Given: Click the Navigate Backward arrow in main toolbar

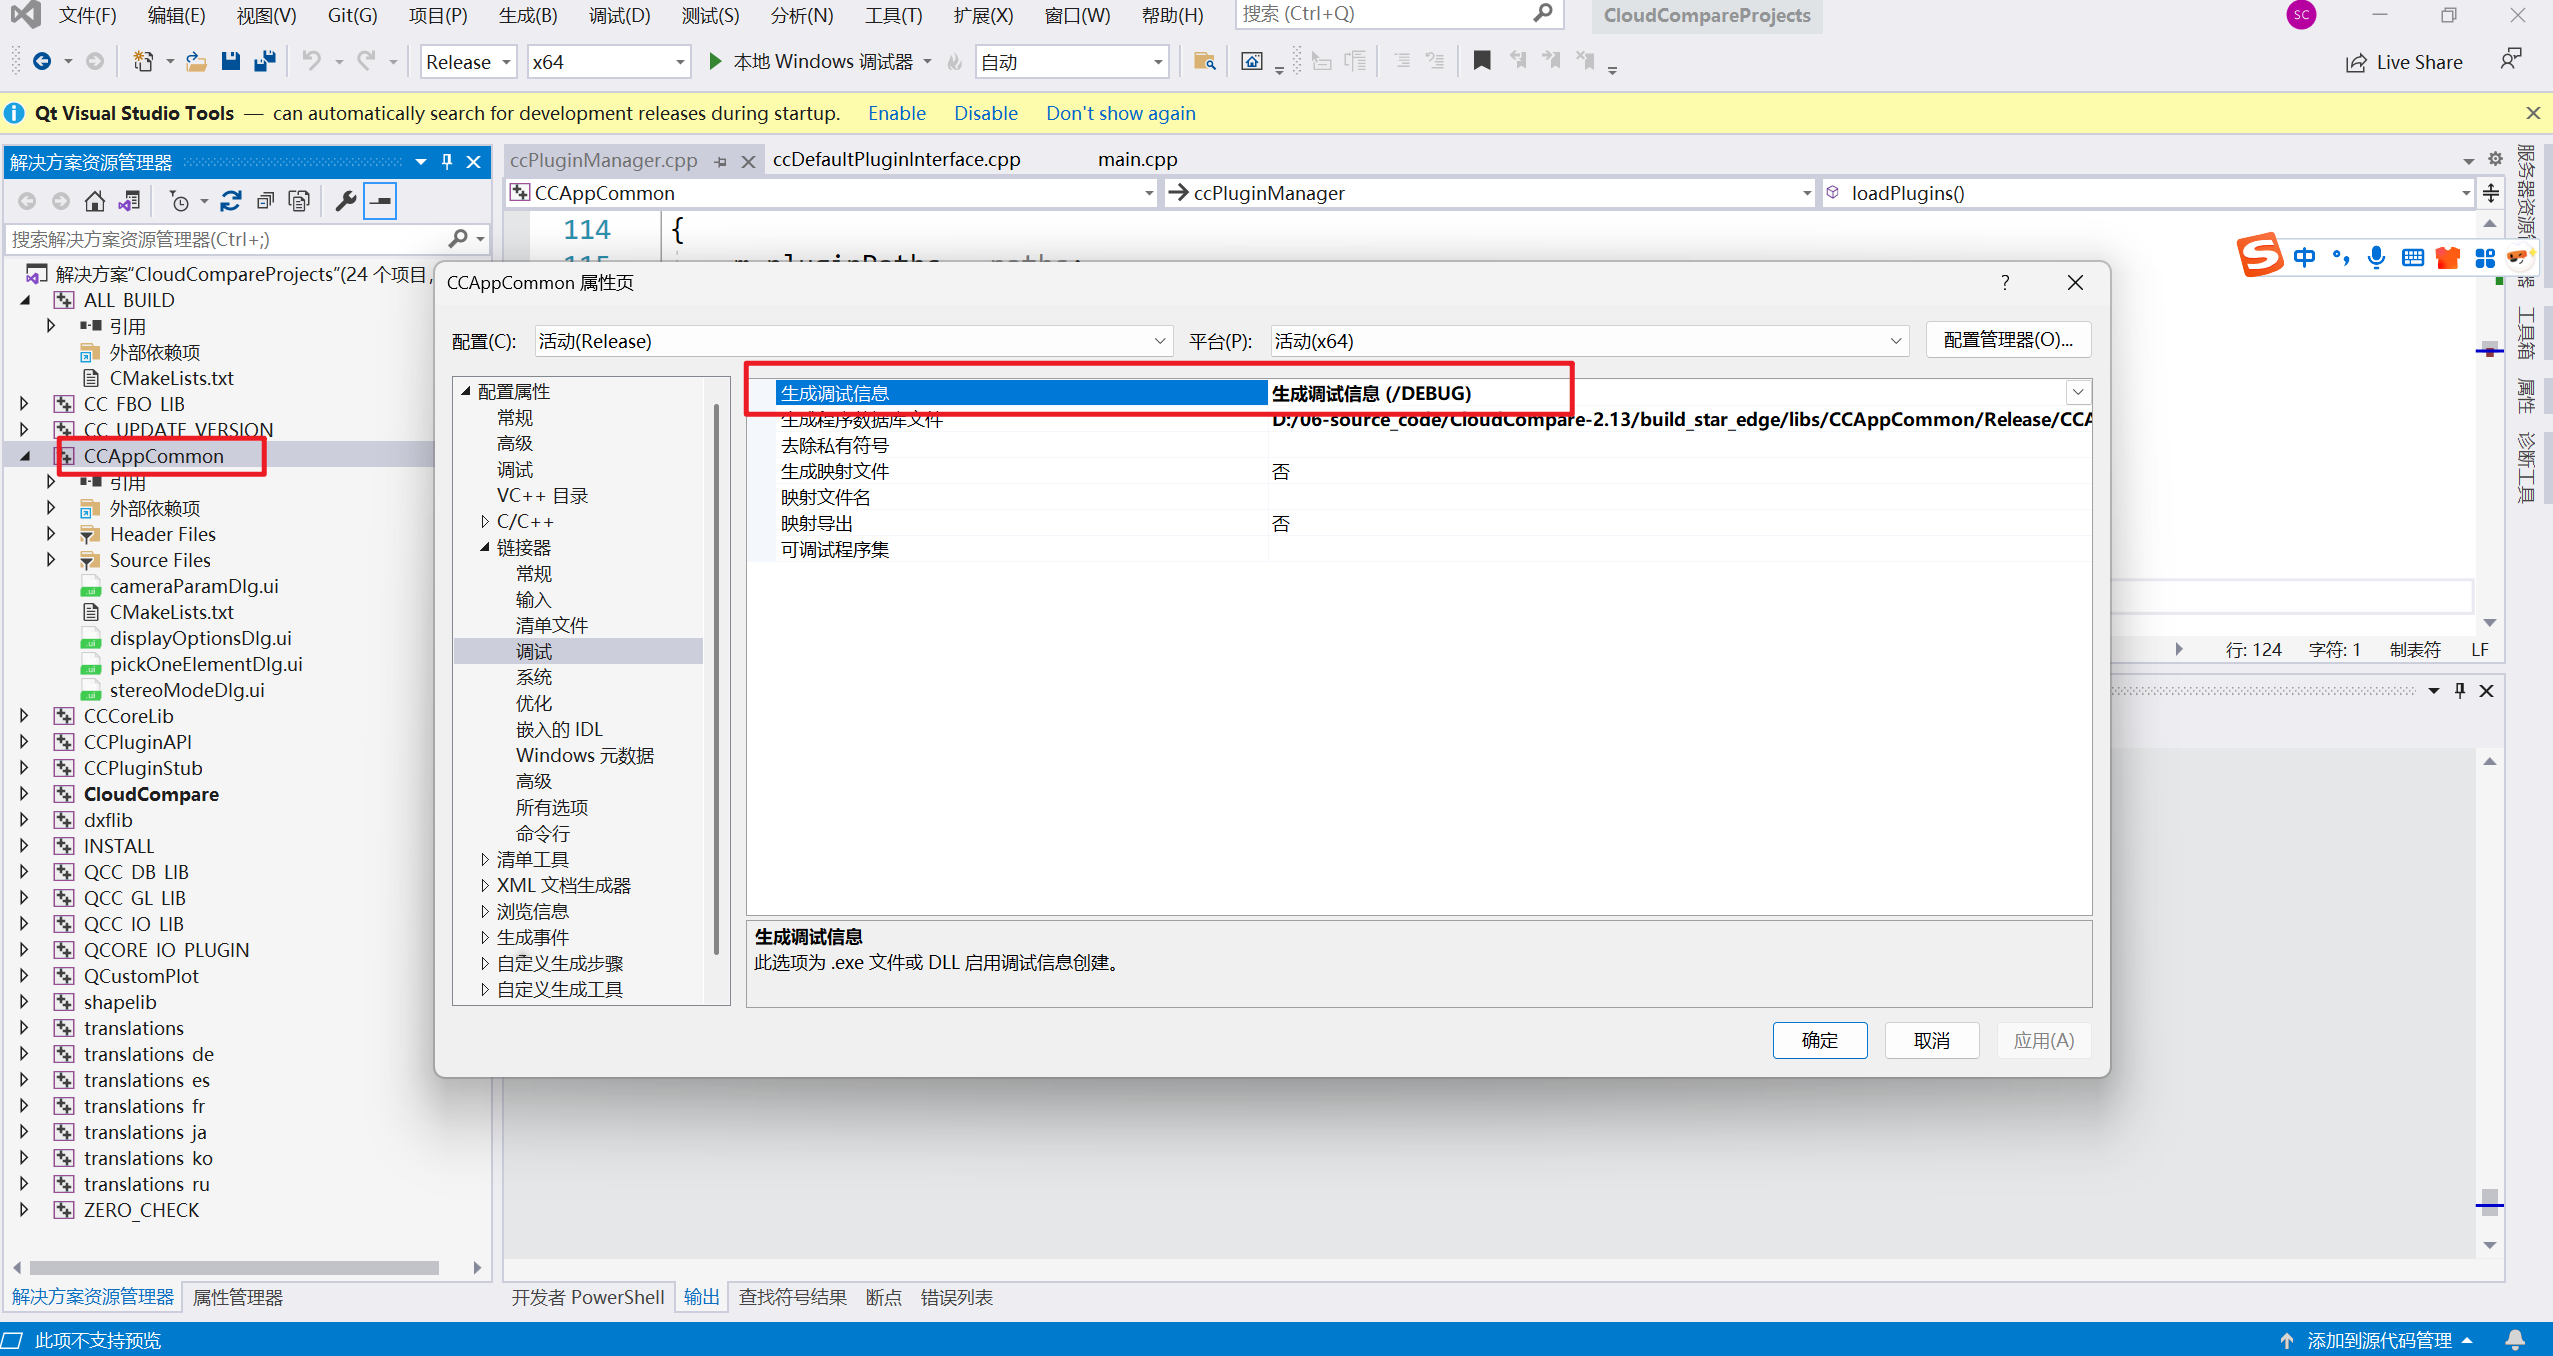Looking at the screenshot, I should 42,61.
